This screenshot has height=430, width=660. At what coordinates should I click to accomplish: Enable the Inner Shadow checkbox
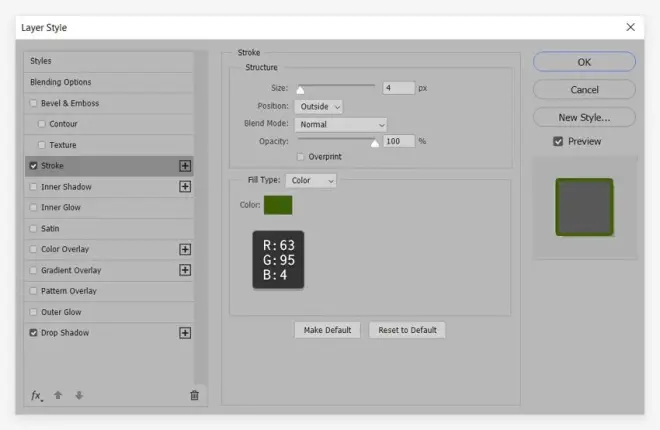pos(33,186)
